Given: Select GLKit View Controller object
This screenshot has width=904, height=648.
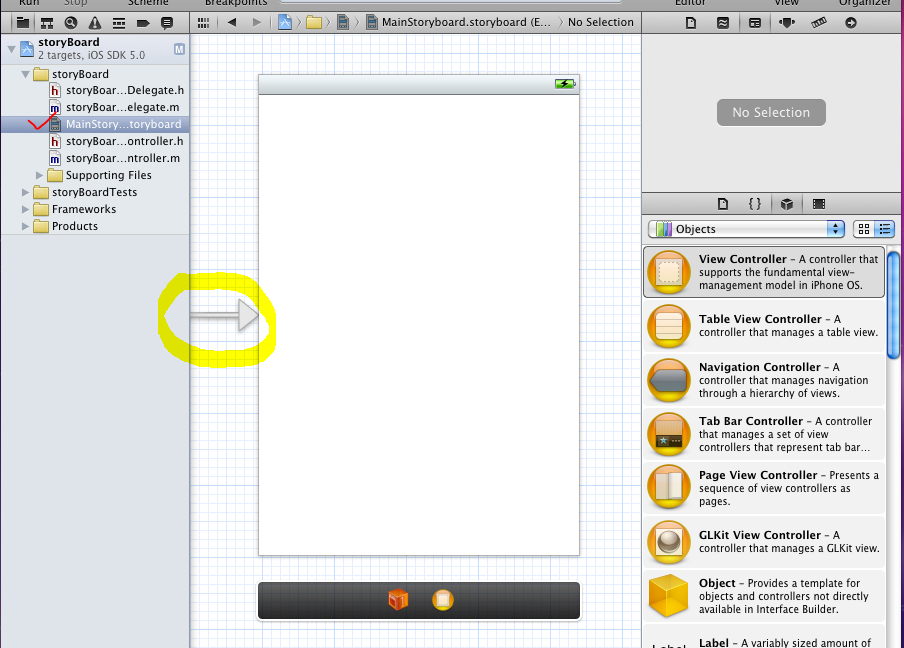Looking at the screenshot, I should point(764,542).
